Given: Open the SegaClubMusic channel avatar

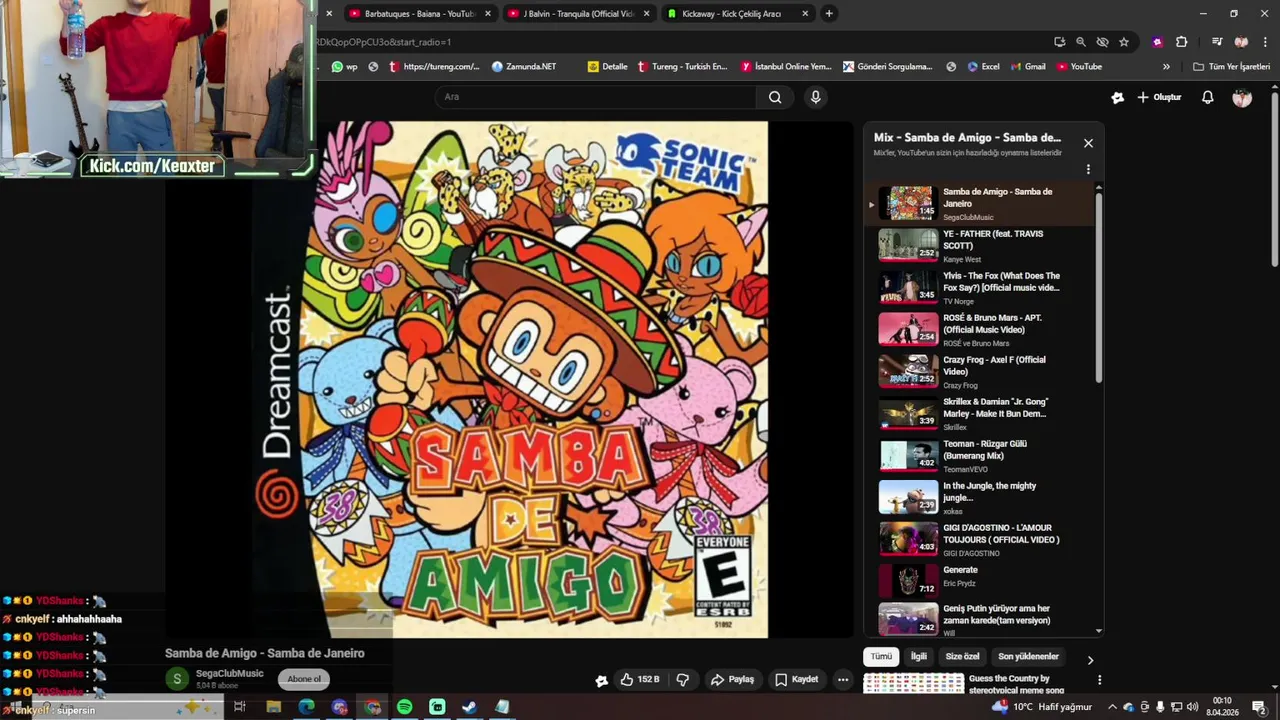Looking at the screenshot, I should [x=177, y=679].
